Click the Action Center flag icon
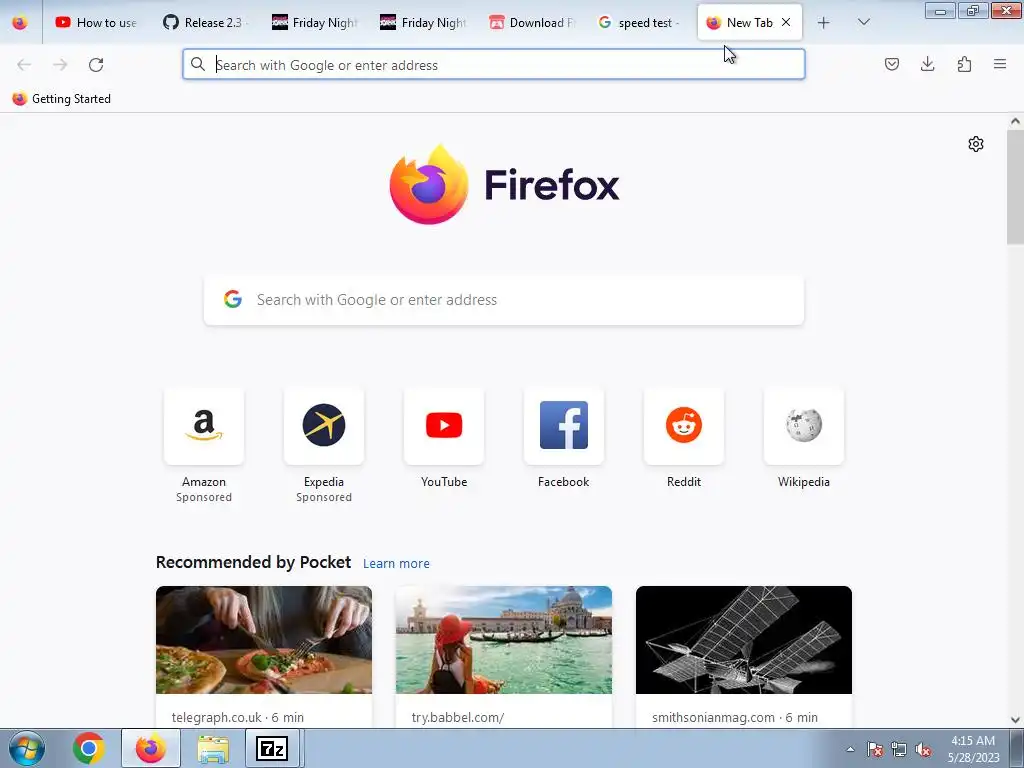This screenshot has width=1024, height=768. click(x=875, y=749)
